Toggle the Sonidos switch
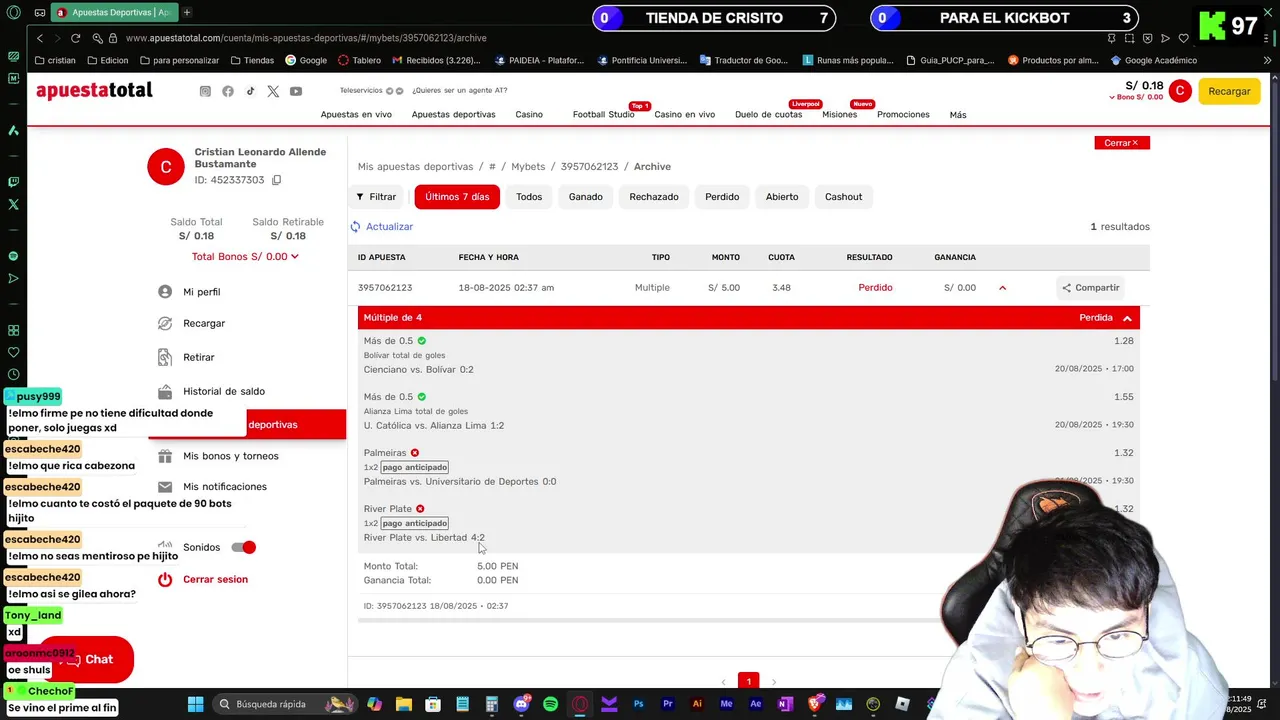This screenshot has width=1280, height=720. click(x=244, y=547)
